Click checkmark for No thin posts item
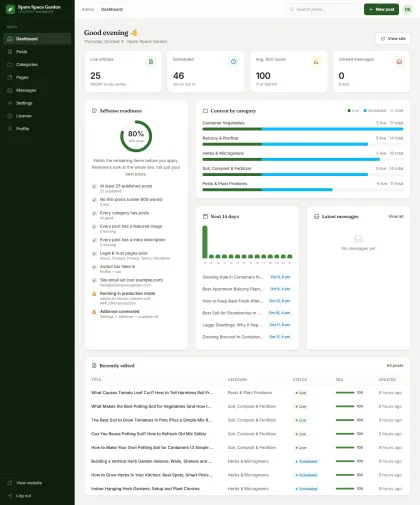Viewport: 420px width, 505px height. click(94, 200)
